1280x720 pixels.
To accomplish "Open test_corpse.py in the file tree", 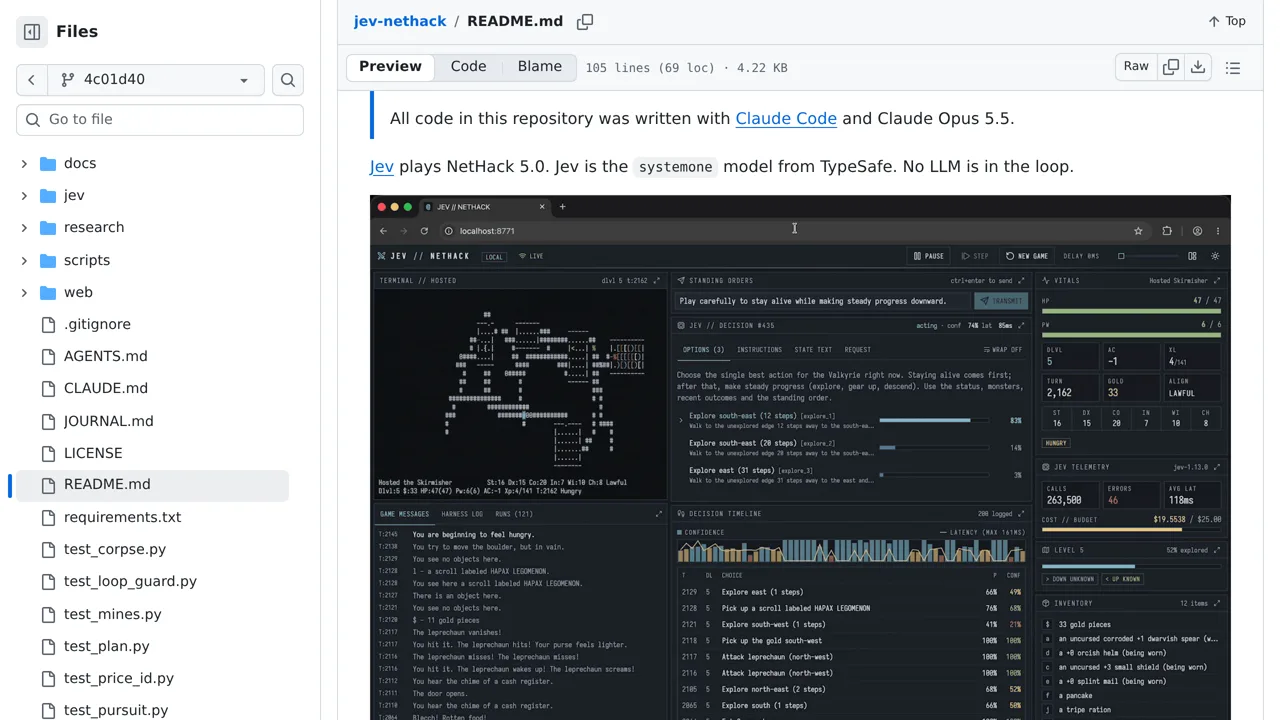I will coord(115,549).
